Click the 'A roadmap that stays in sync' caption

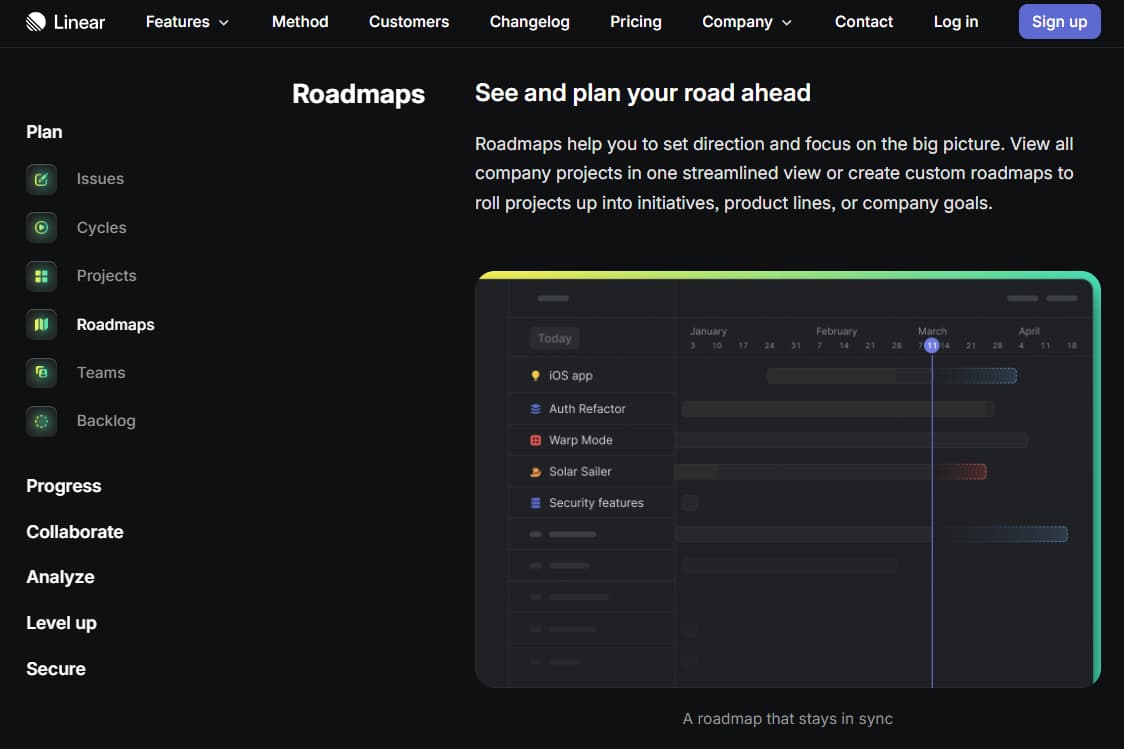click(788, 718)
